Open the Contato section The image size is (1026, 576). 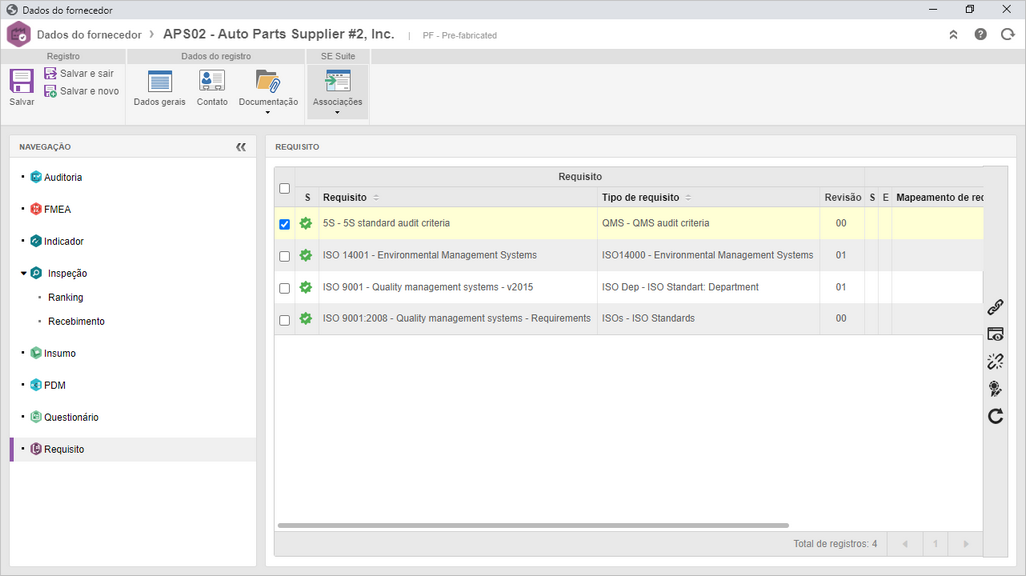click(212, 88)
